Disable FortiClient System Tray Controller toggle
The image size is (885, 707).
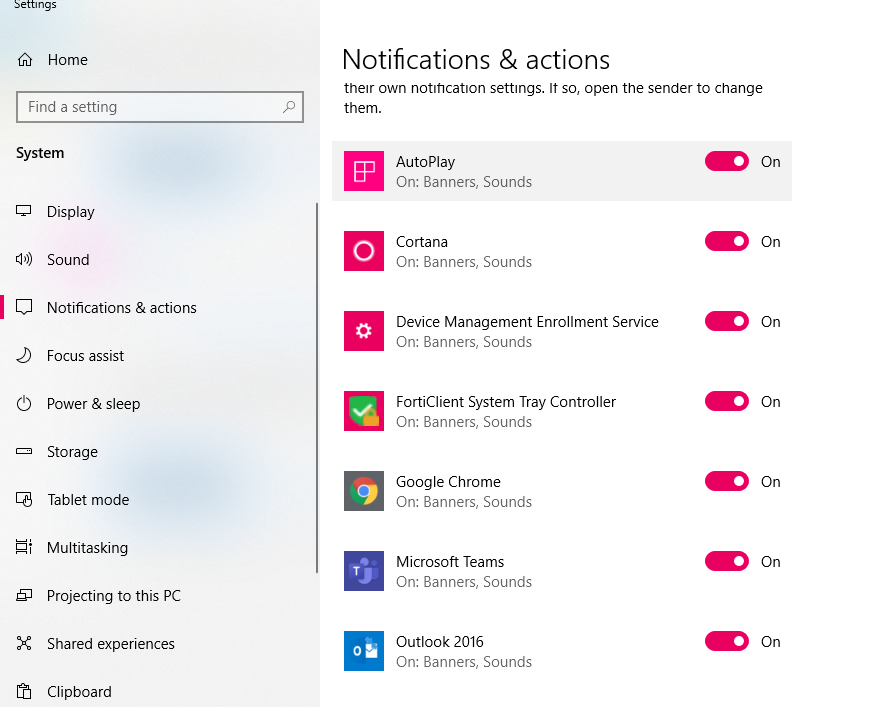point(727,402)
